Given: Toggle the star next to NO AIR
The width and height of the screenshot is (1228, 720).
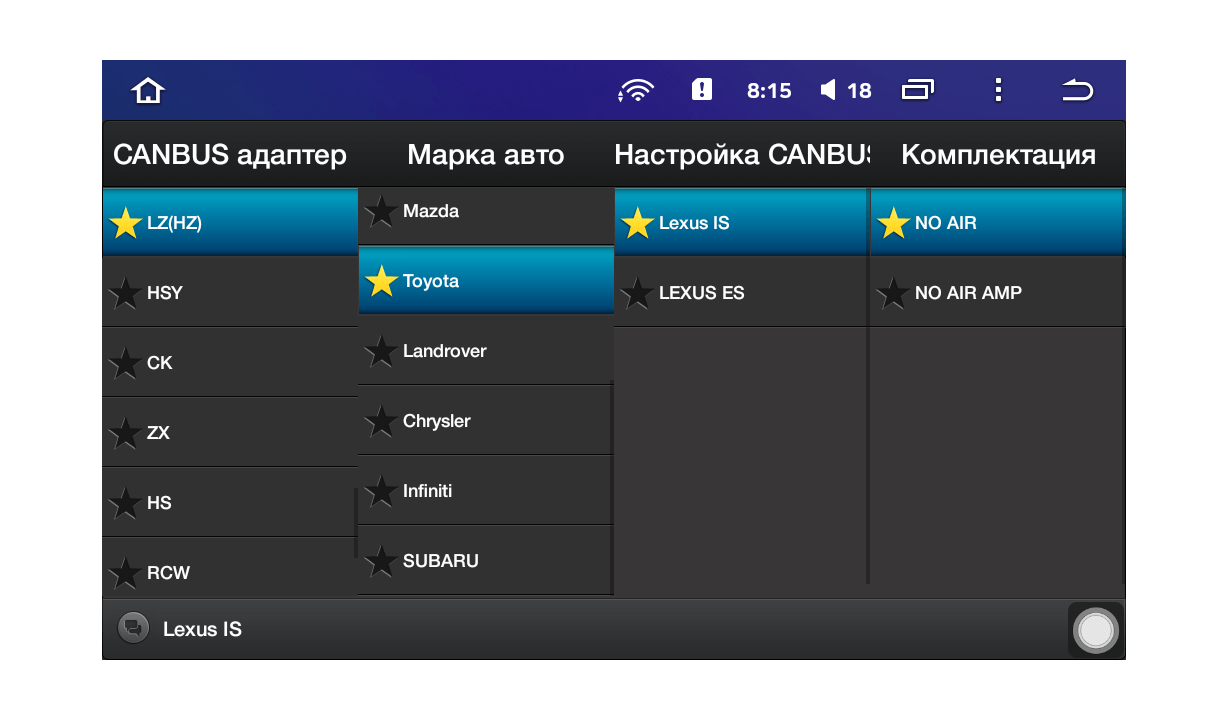Looking at the screenshot, I should click(893, 223).
